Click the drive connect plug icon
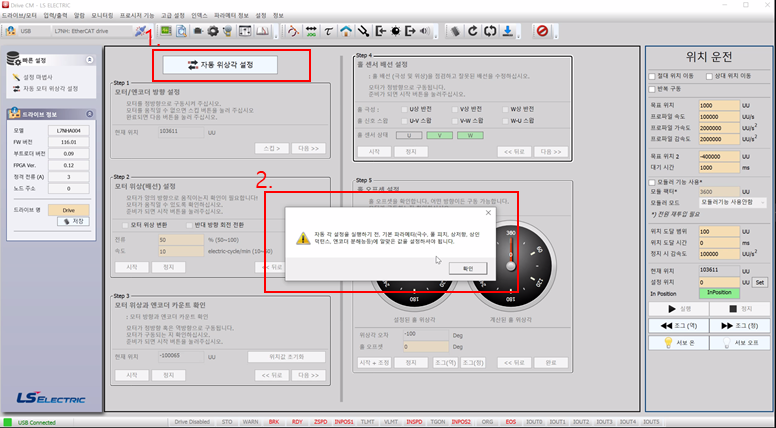The width and height of the screenshot is (776, 428). 141,31
